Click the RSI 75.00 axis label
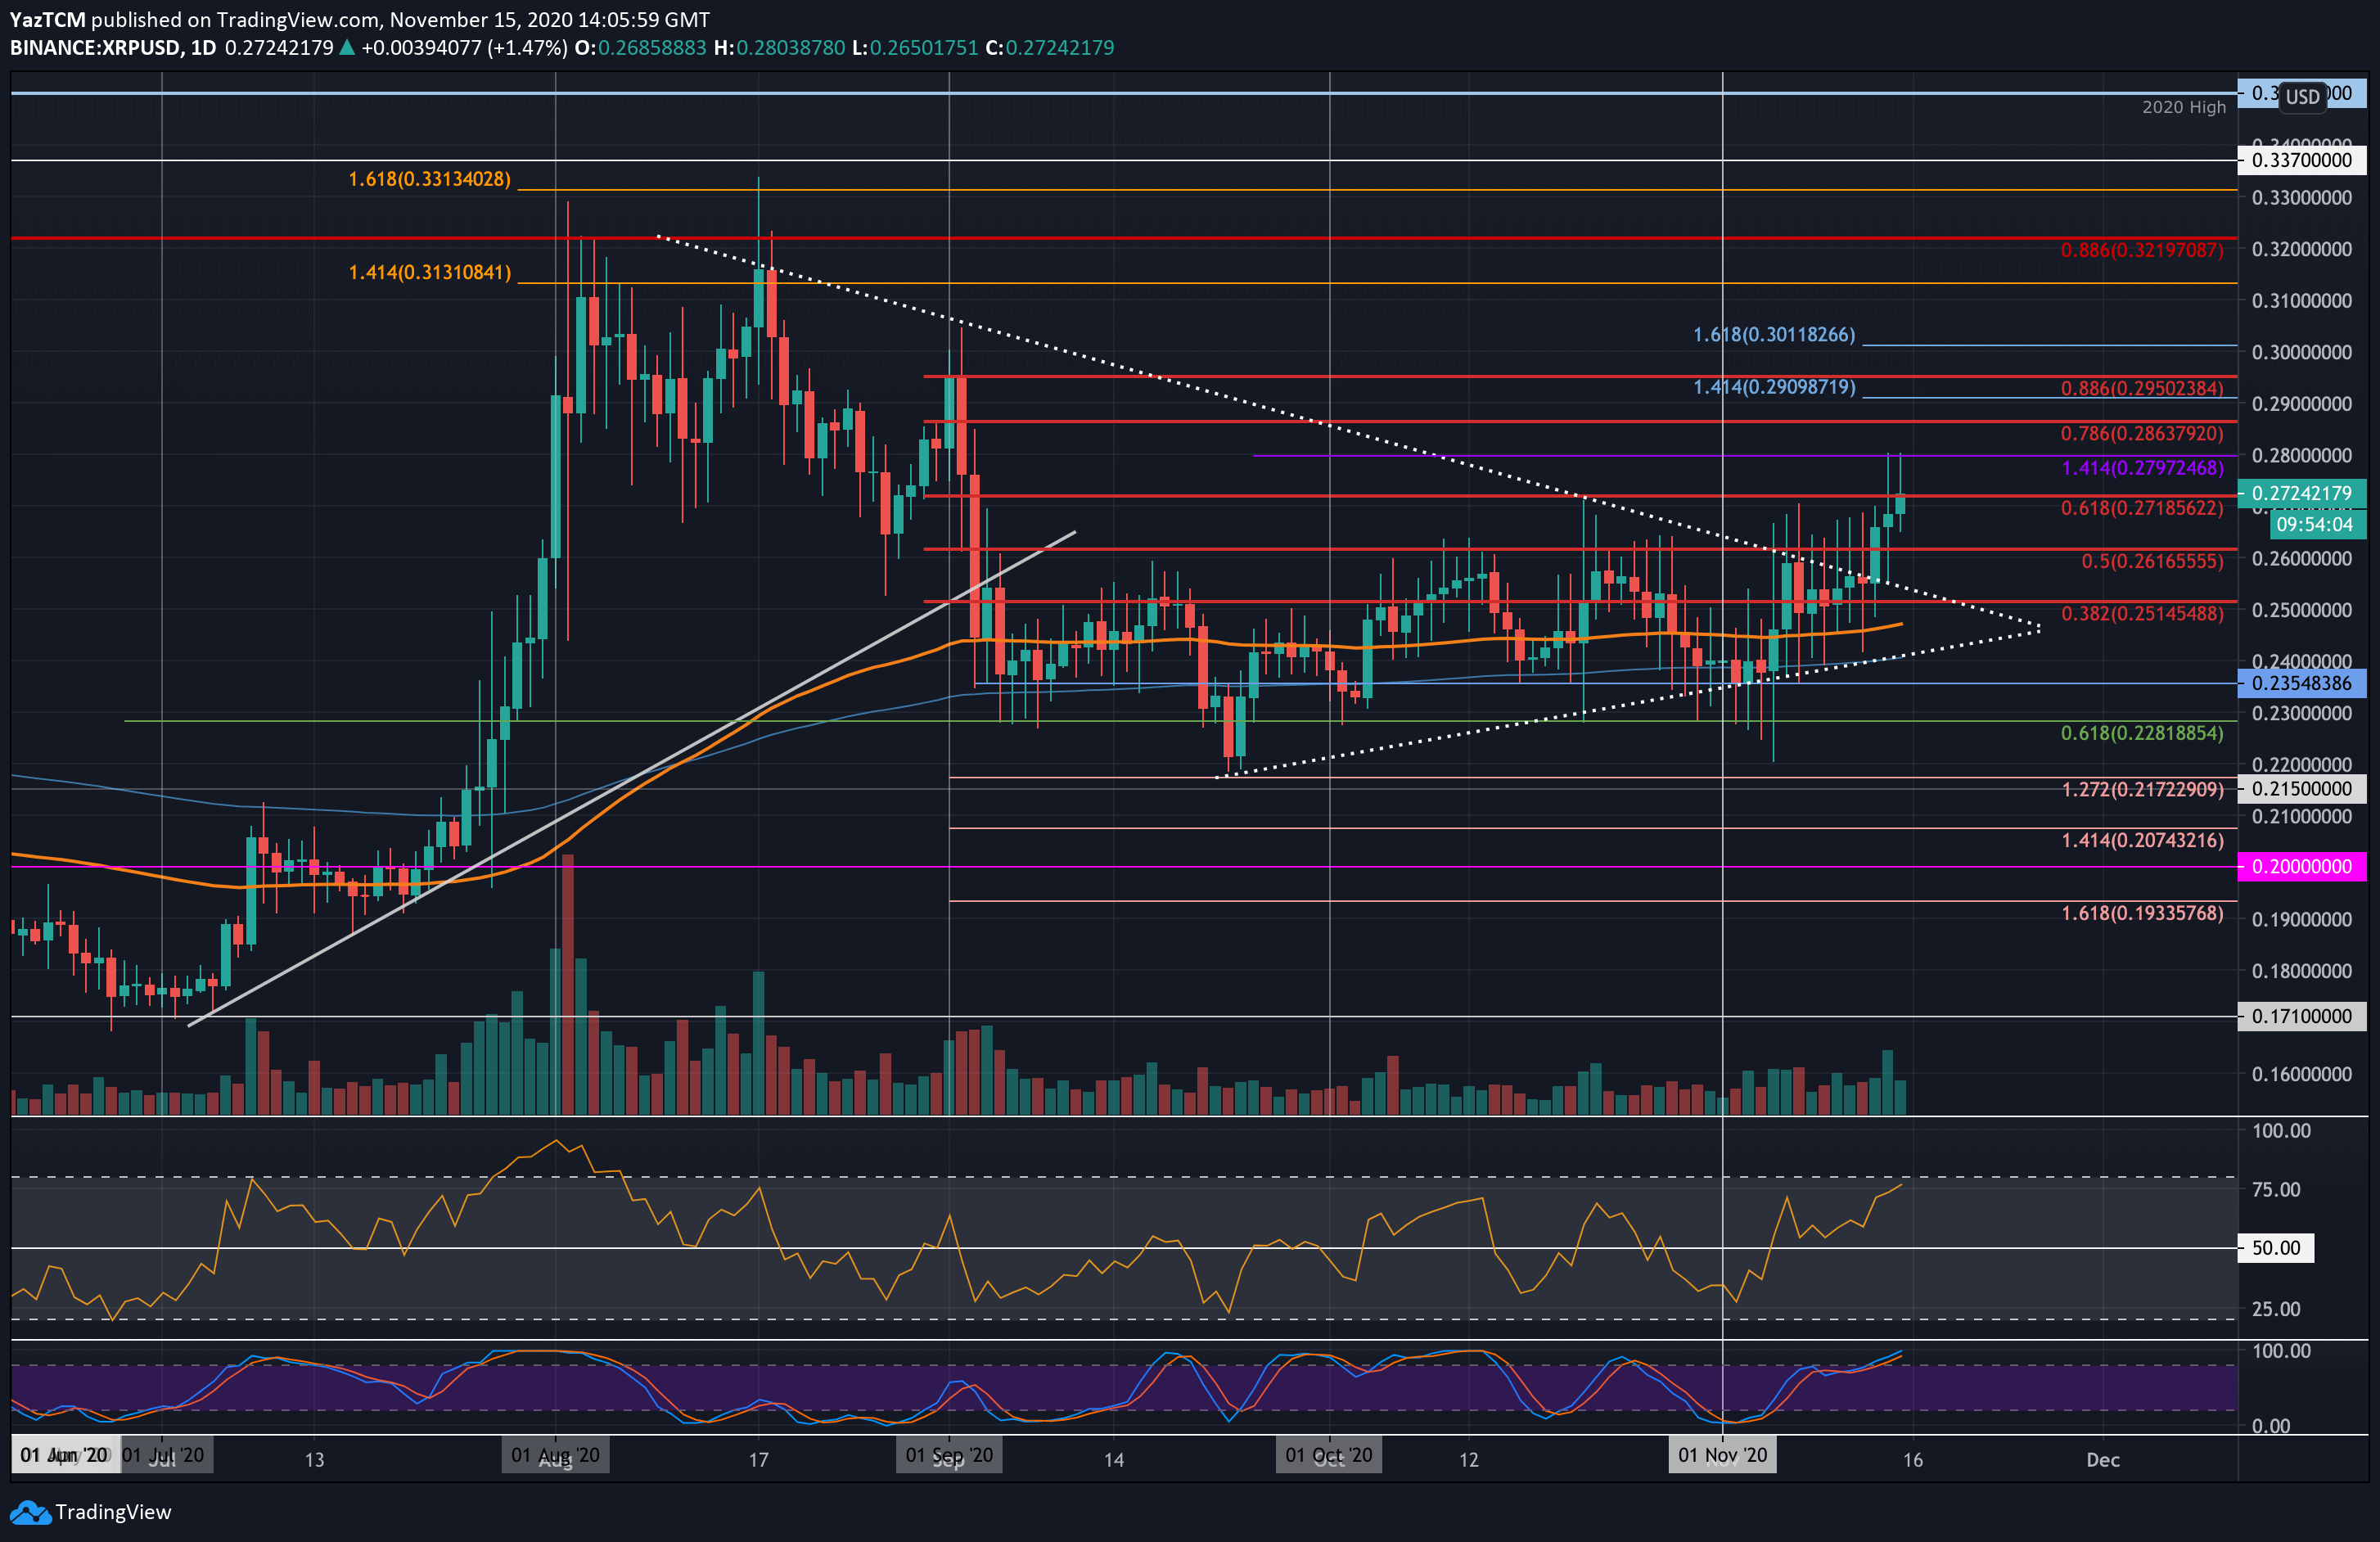Image resolution: width=2380 pixels, height=1542 pixels. coord(2276,1189)
